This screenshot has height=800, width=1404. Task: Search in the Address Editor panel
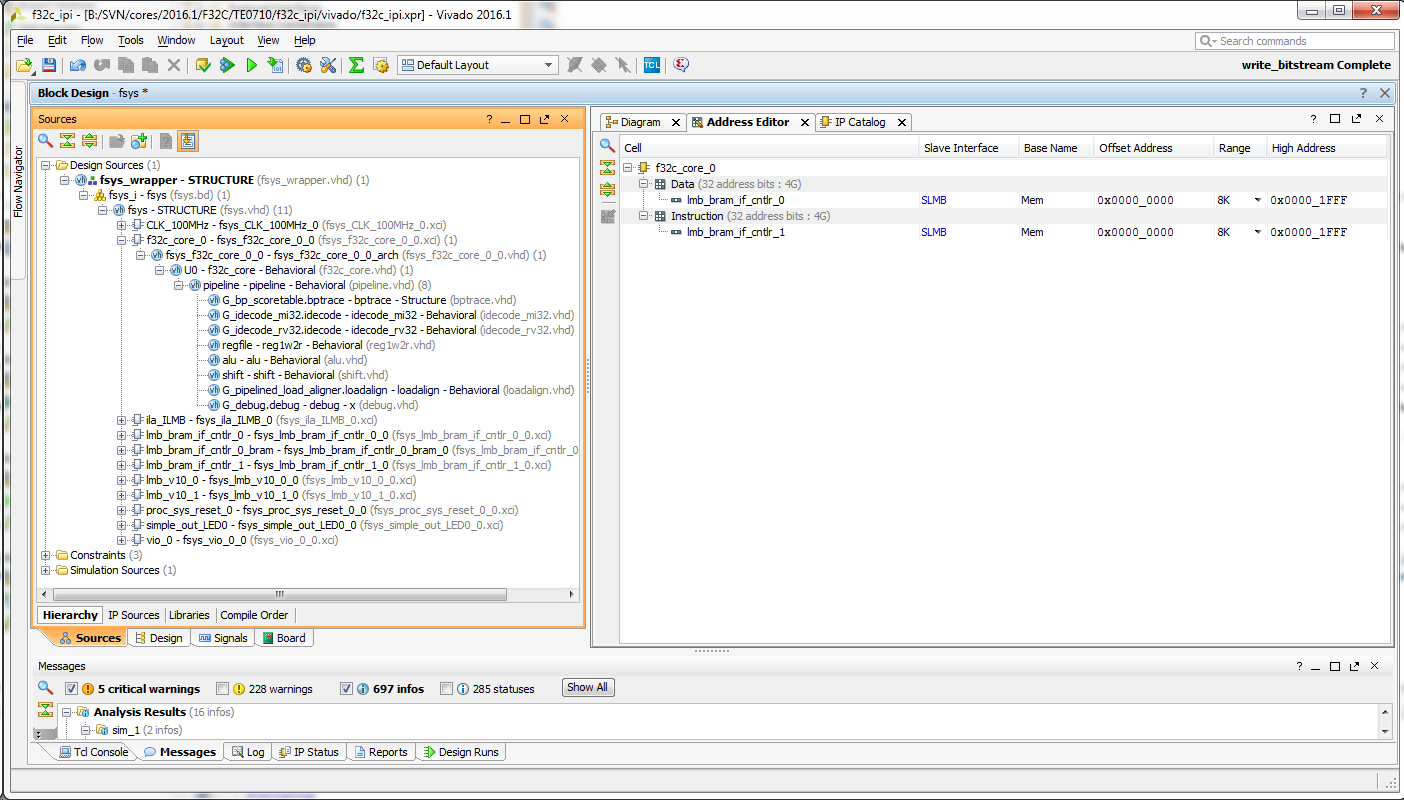point(607,146)
